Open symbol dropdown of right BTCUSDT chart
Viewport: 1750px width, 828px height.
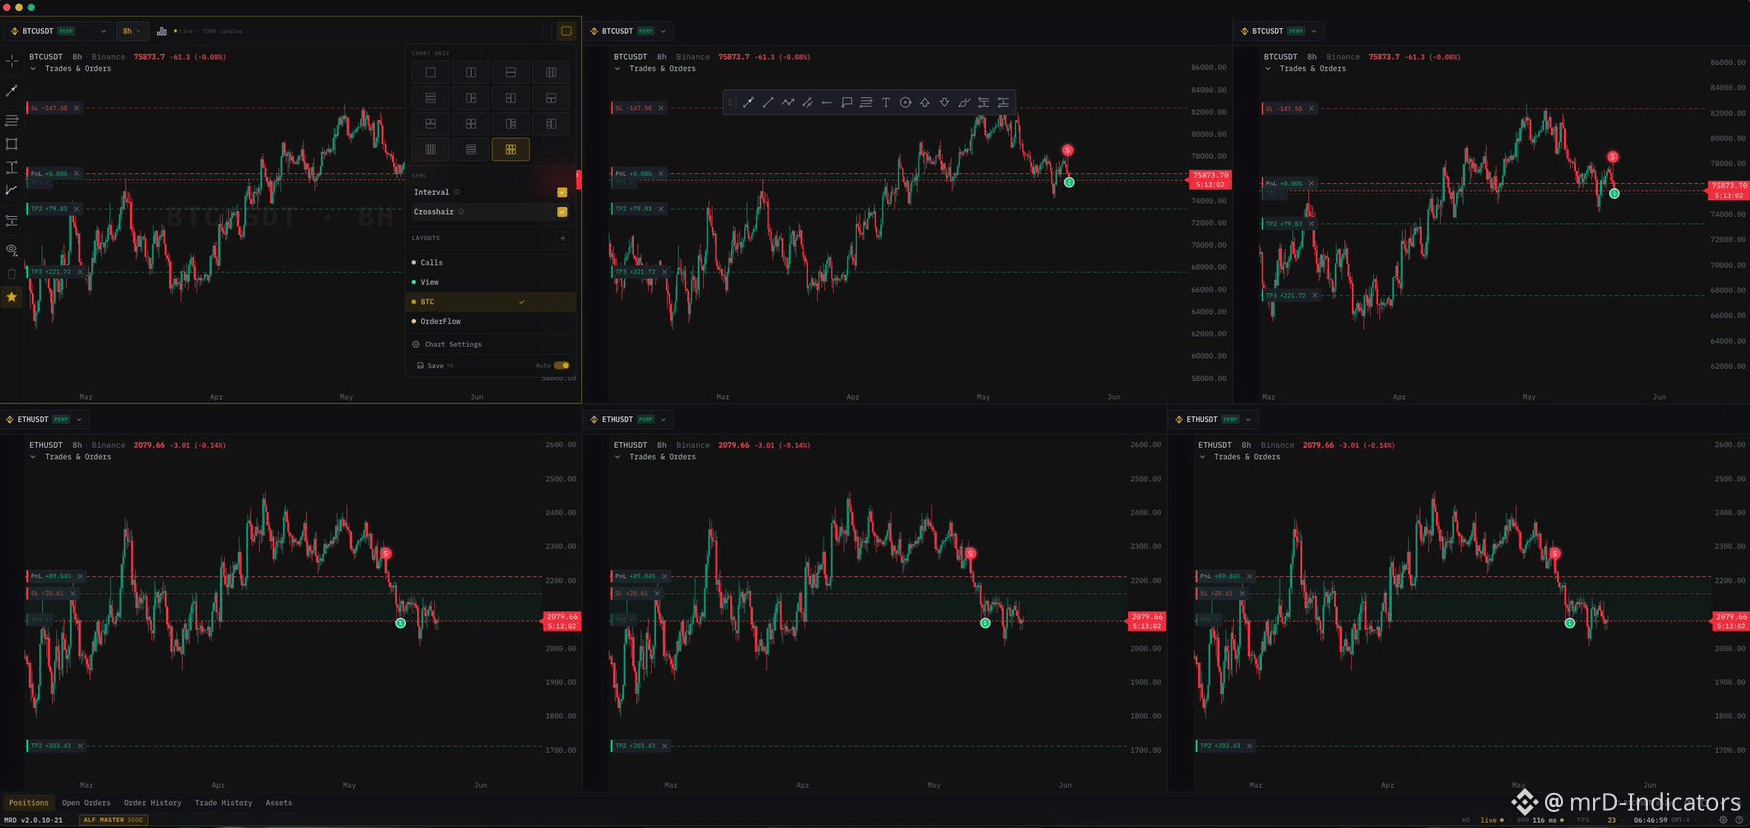1281,31
